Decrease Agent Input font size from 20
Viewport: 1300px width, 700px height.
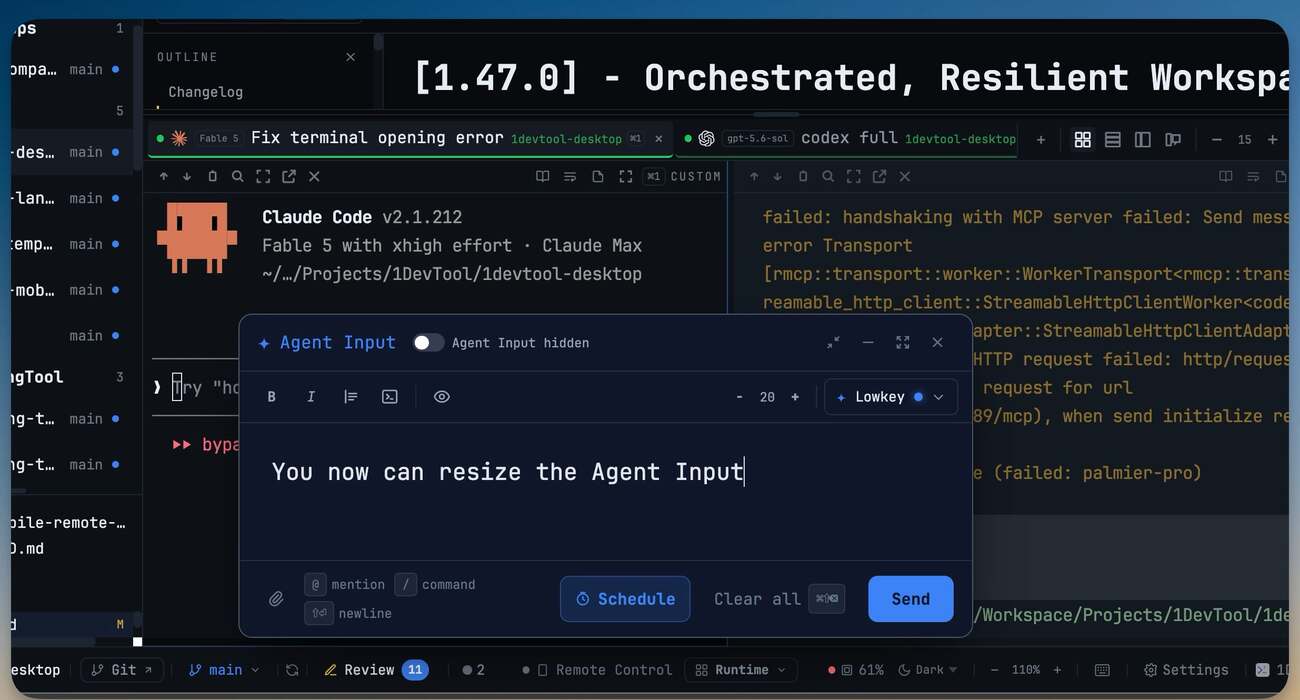(739, 397)
